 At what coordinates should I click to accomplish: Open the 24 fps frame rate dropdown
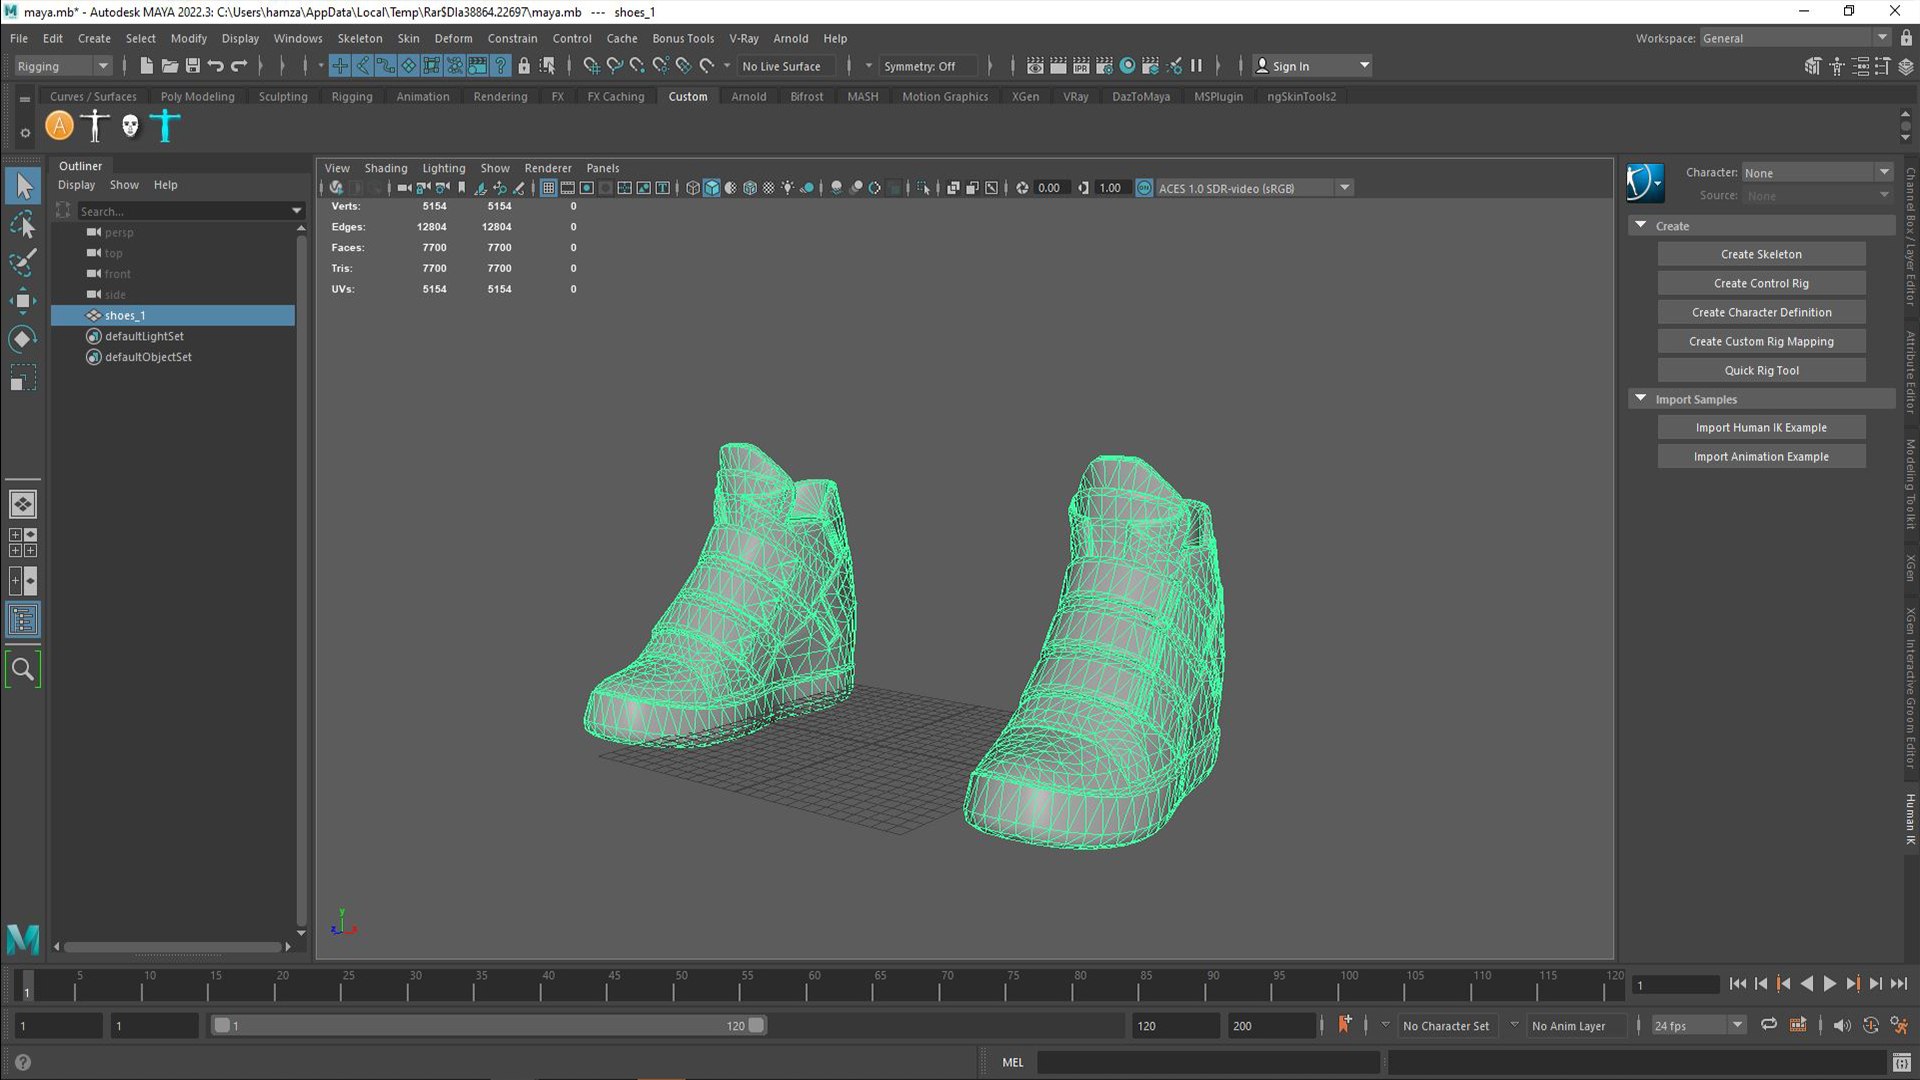(1697, 1025)
